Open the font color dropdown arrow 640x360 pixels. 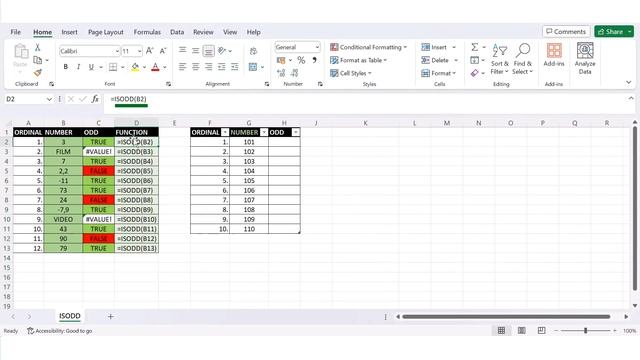165,67
